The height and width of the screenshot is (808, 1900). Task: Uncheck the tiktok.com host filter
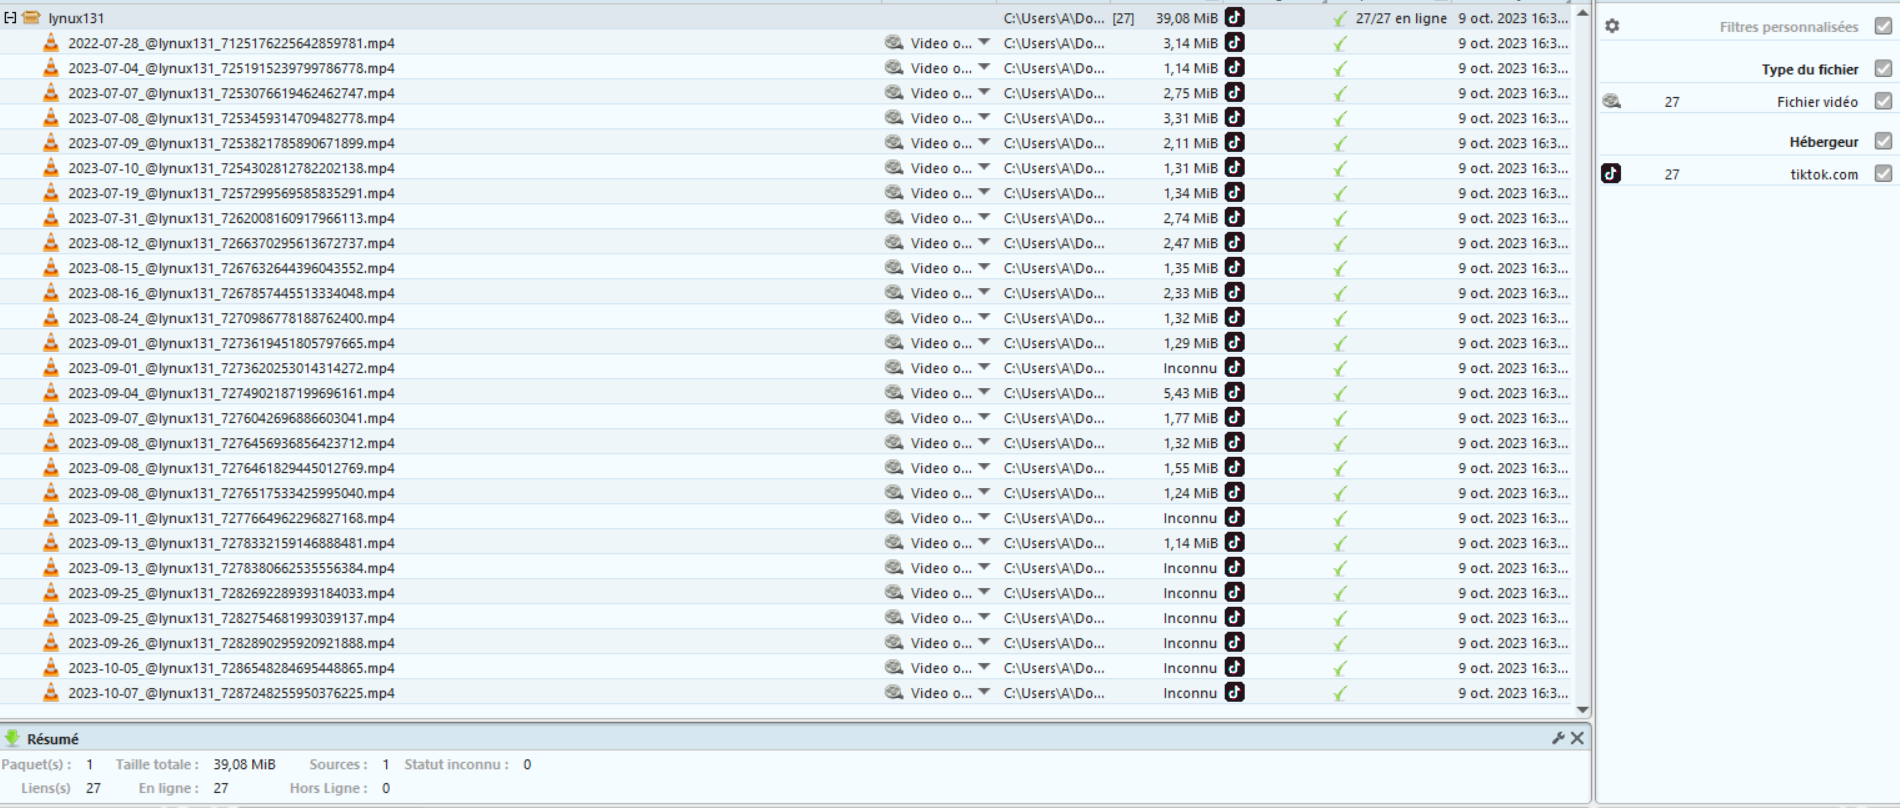1884,173
